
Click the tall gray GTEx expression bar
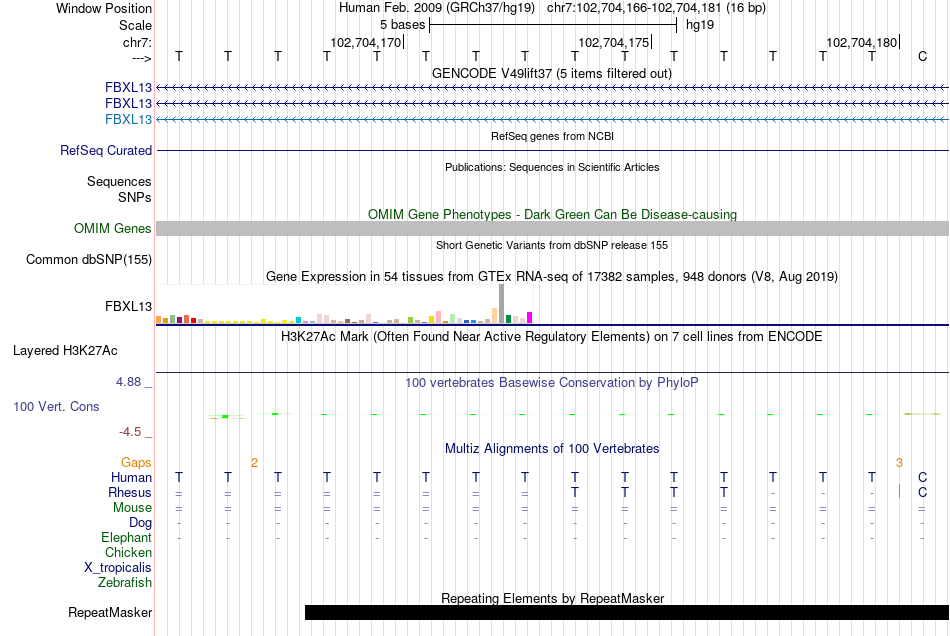pos(502,303)
